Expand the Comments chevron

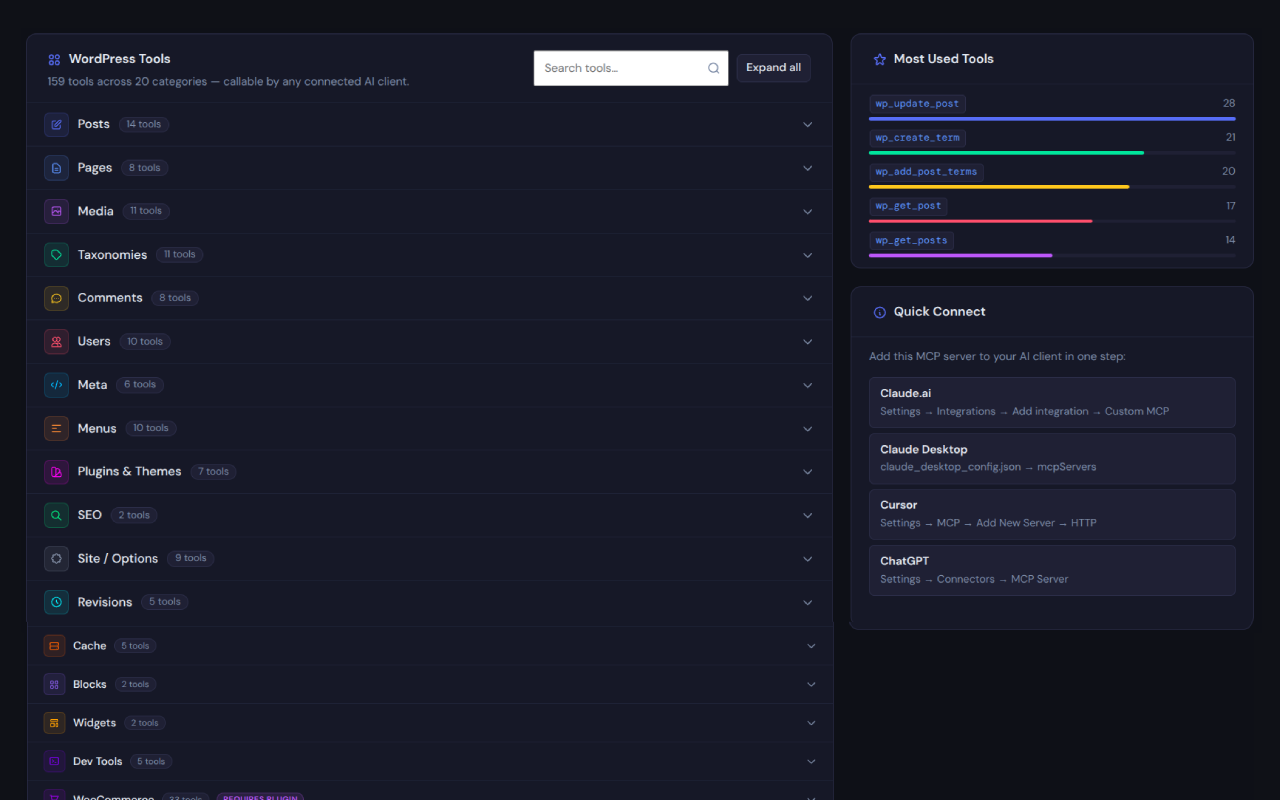pos(808,298)
